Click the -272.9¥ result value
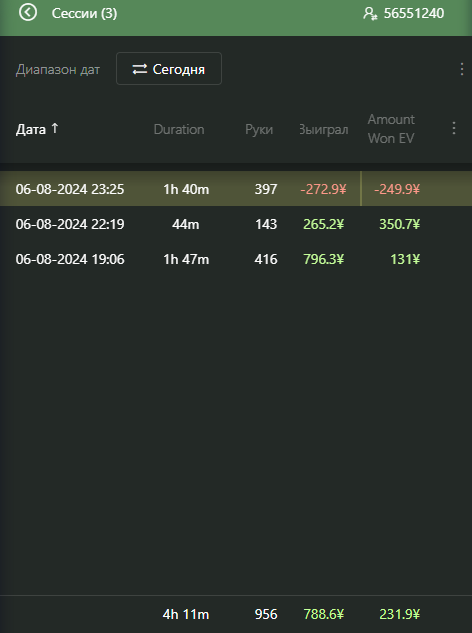This screenshot has height=633, width=472. (x=323, y=189)
